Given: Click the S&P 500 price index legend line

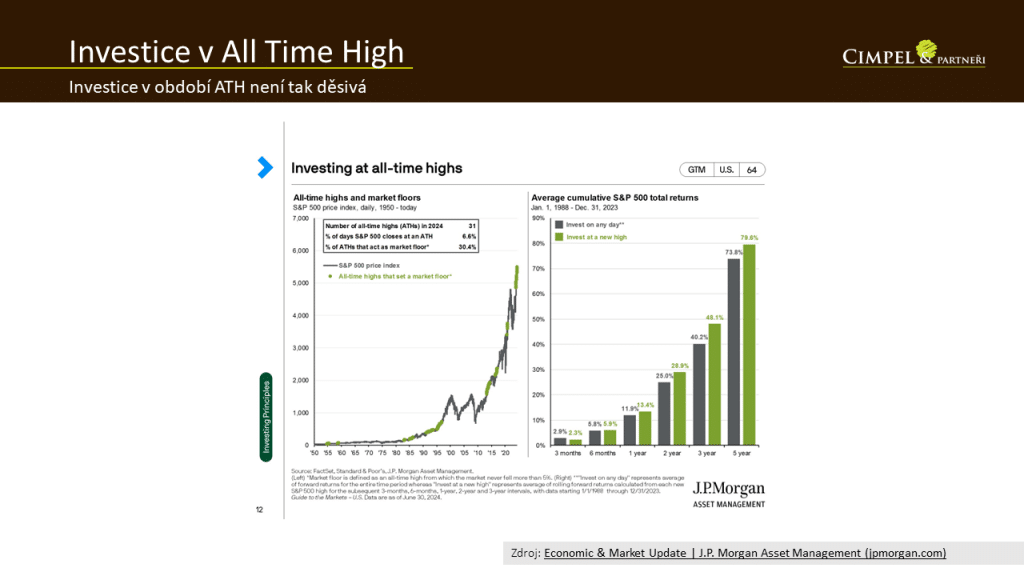Looking at the screenshot, I should pyautogui.click(x=330, y=265).
